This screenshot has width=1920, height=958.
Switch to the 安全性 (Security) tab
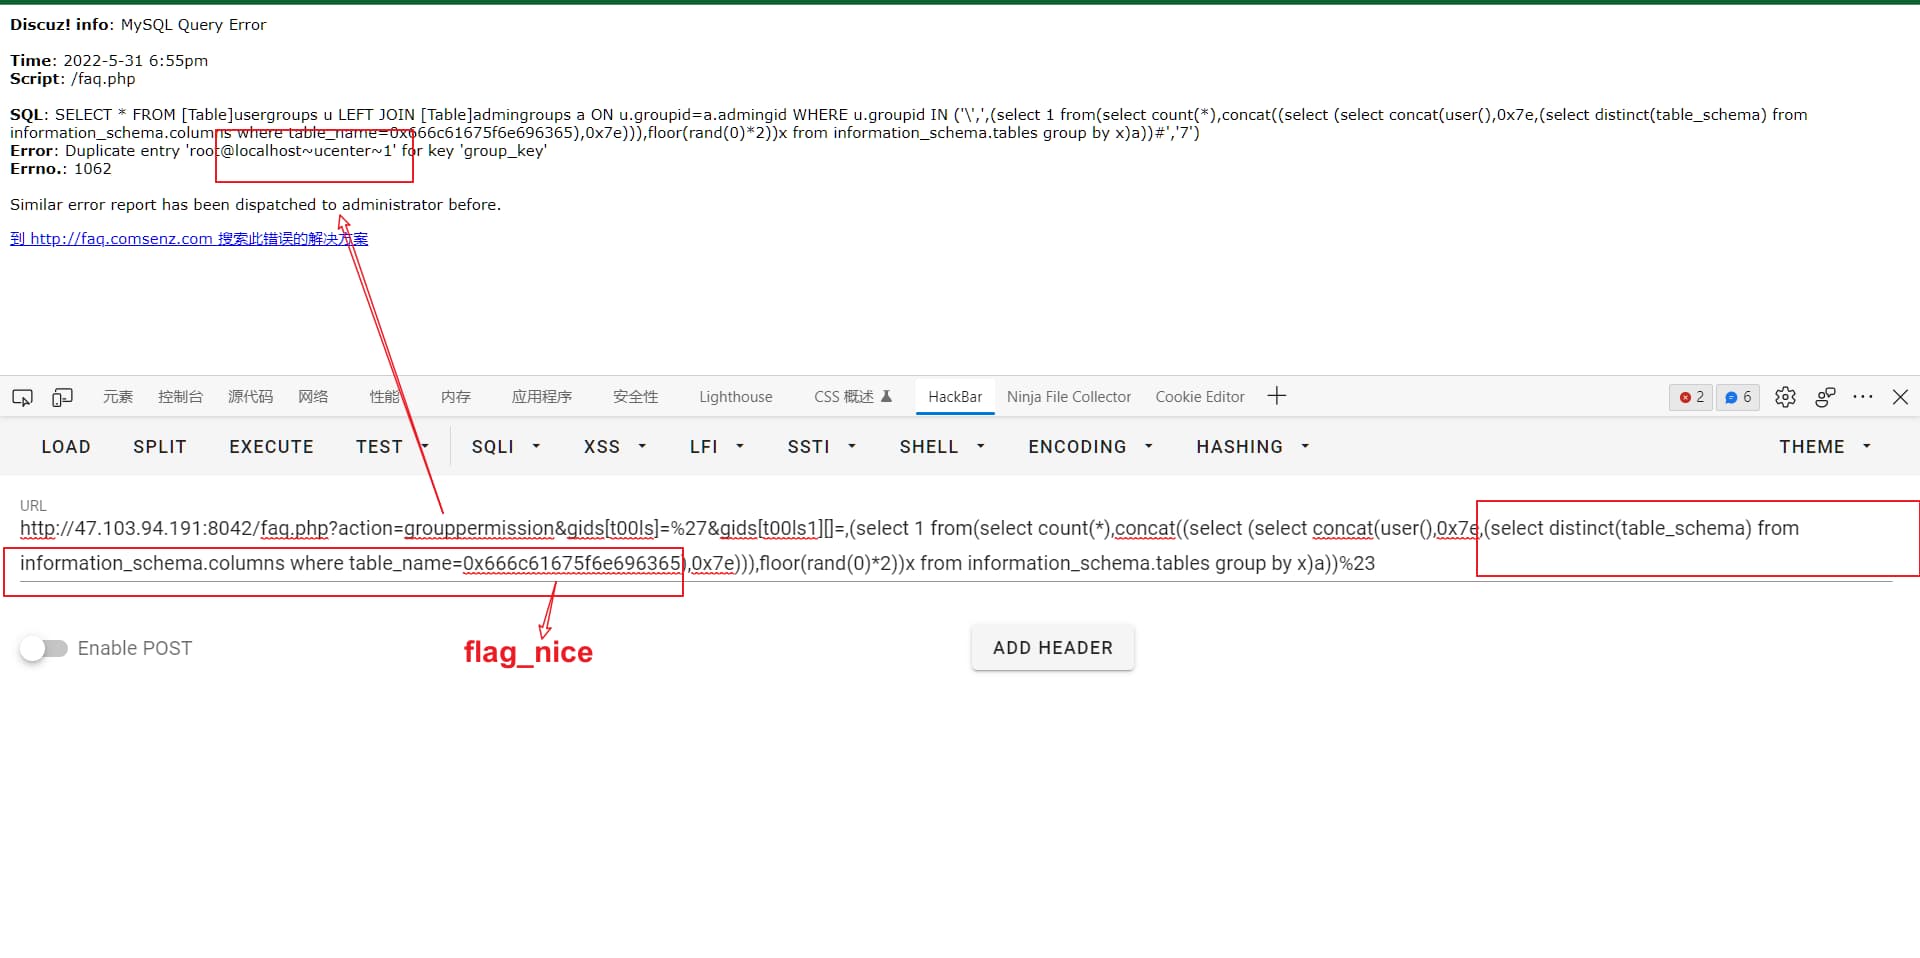coord(636,397)
